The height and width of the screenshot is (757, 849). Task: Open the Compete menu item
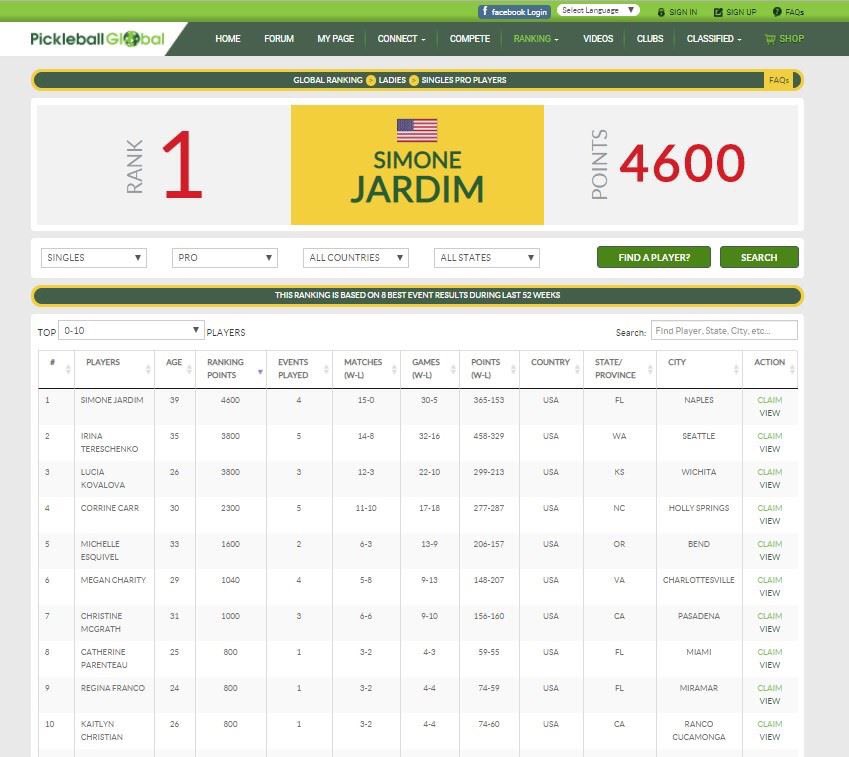[469, 38]
